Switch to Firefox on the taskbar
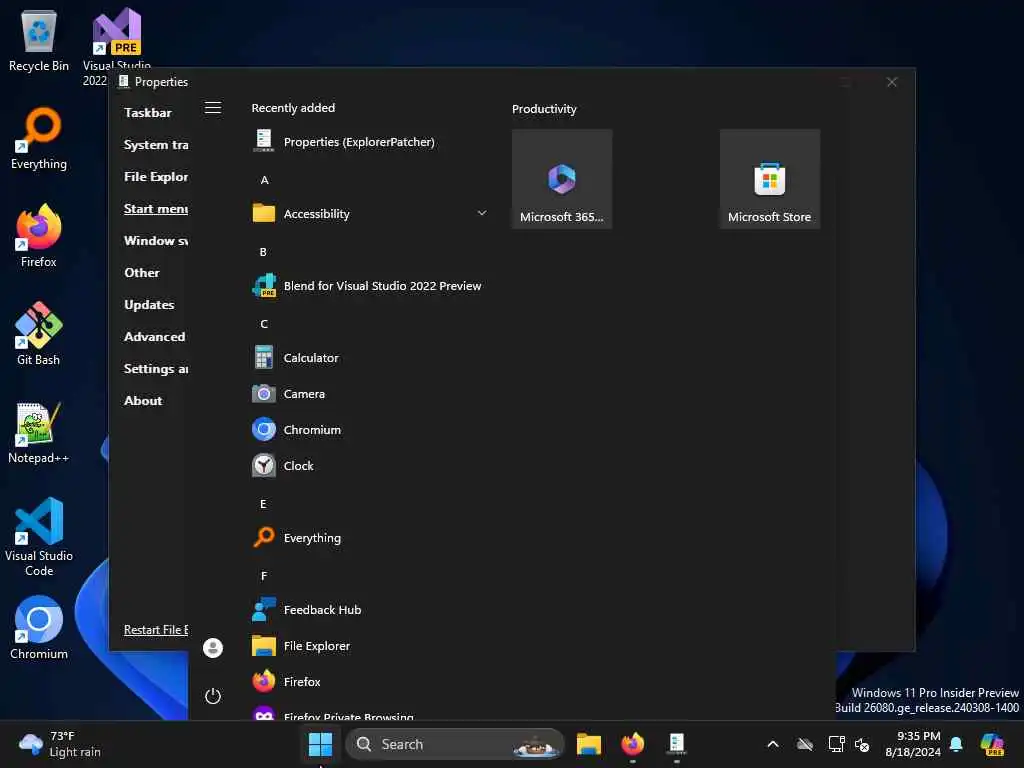 [x=632, y=744]
